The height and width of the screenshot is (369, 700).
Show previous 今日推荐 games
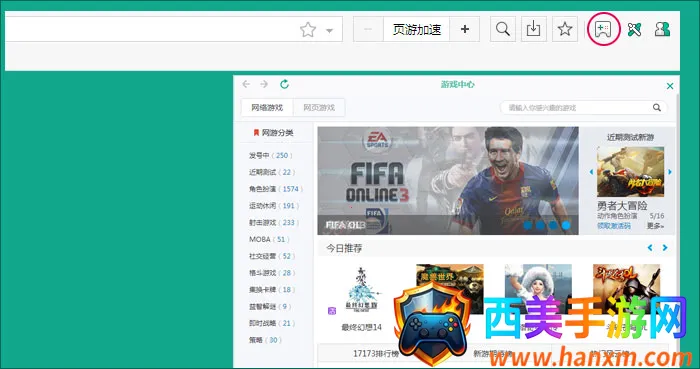pos(650,248)
